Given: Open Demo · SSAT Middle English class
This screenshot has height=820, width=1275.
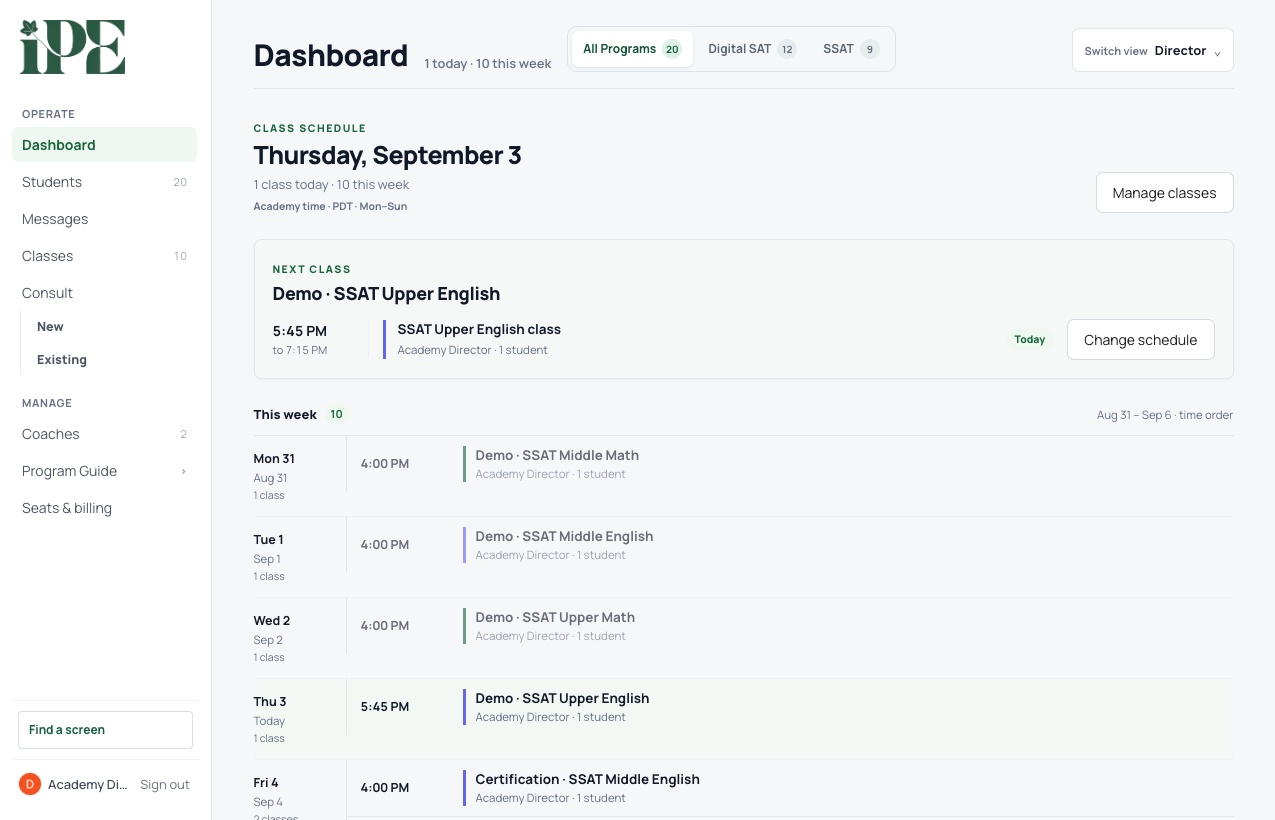Looking at the screenshot, I should coord(564,536).
